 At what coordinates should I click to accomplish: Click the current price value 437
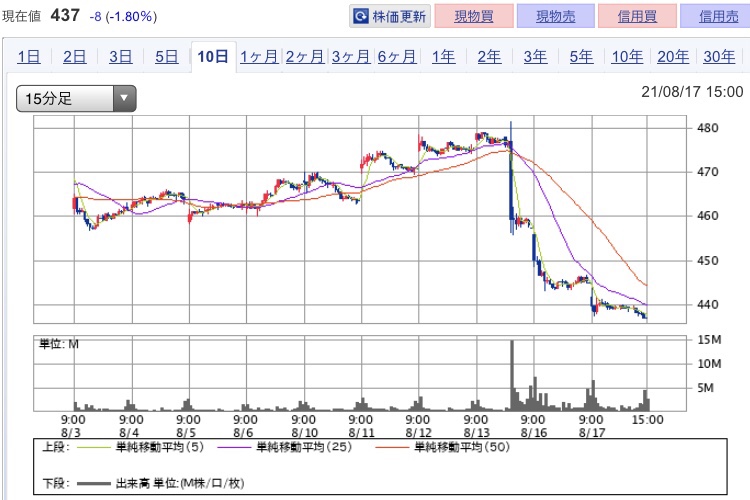(65, 15)
